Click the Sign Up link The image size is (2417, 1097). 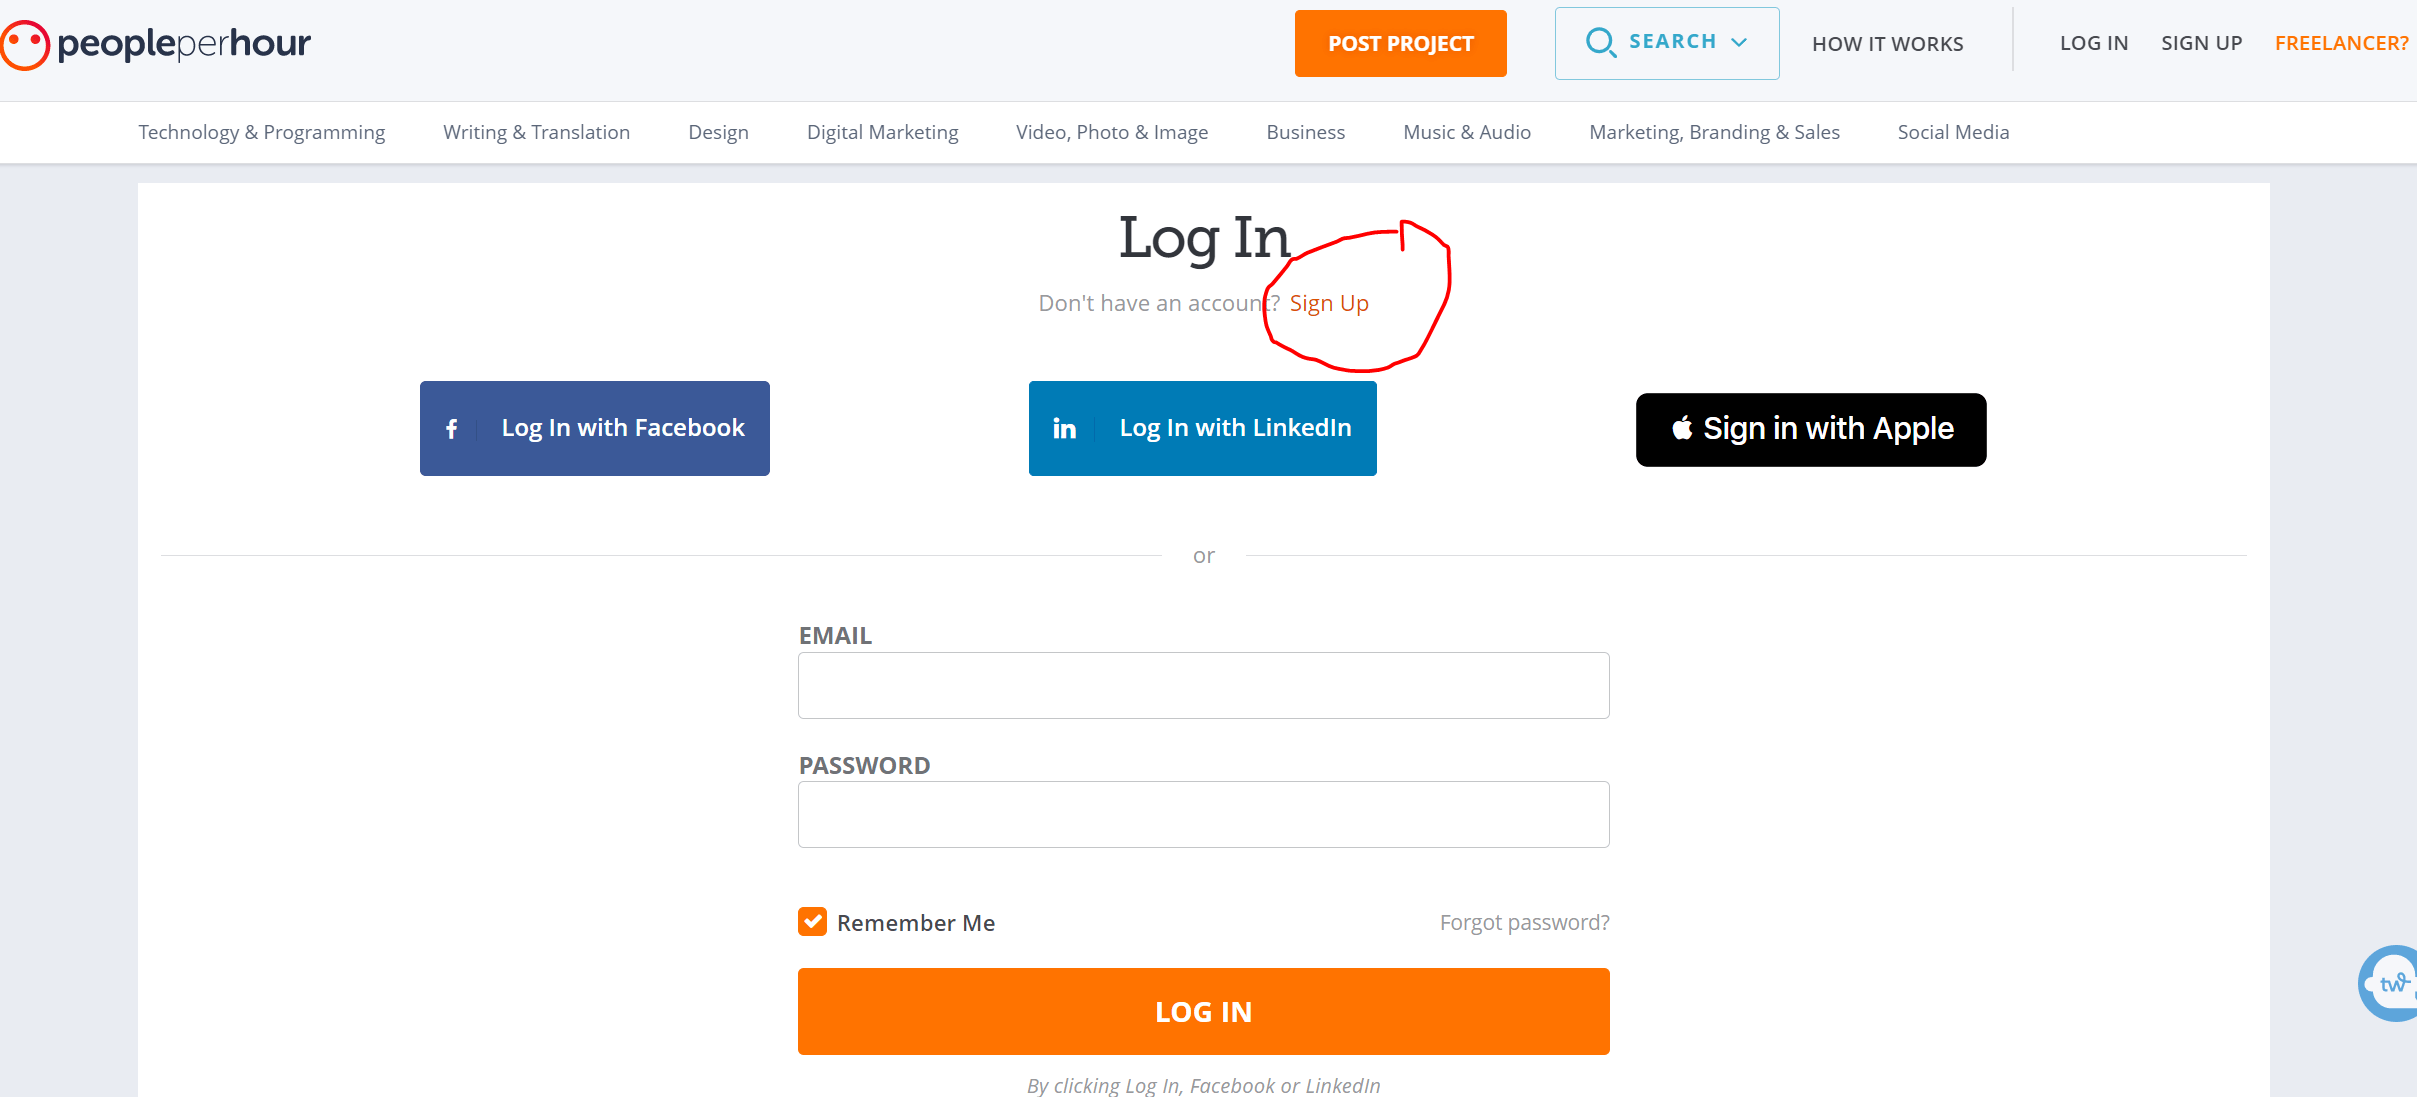coord(1329,302)
